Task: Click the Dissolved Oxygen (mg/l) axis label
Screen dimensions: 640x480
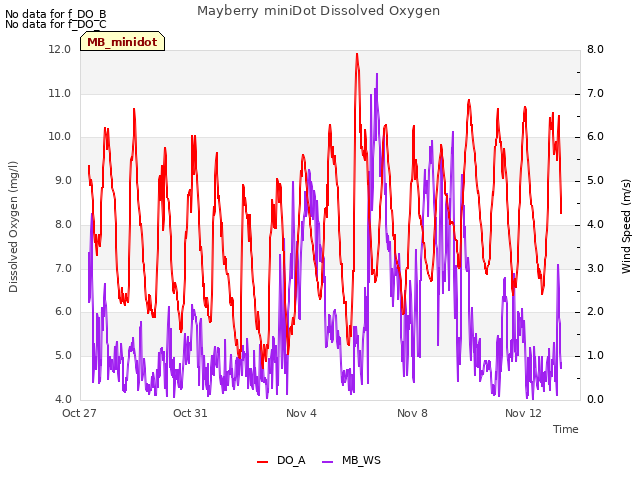Action: 13,227
